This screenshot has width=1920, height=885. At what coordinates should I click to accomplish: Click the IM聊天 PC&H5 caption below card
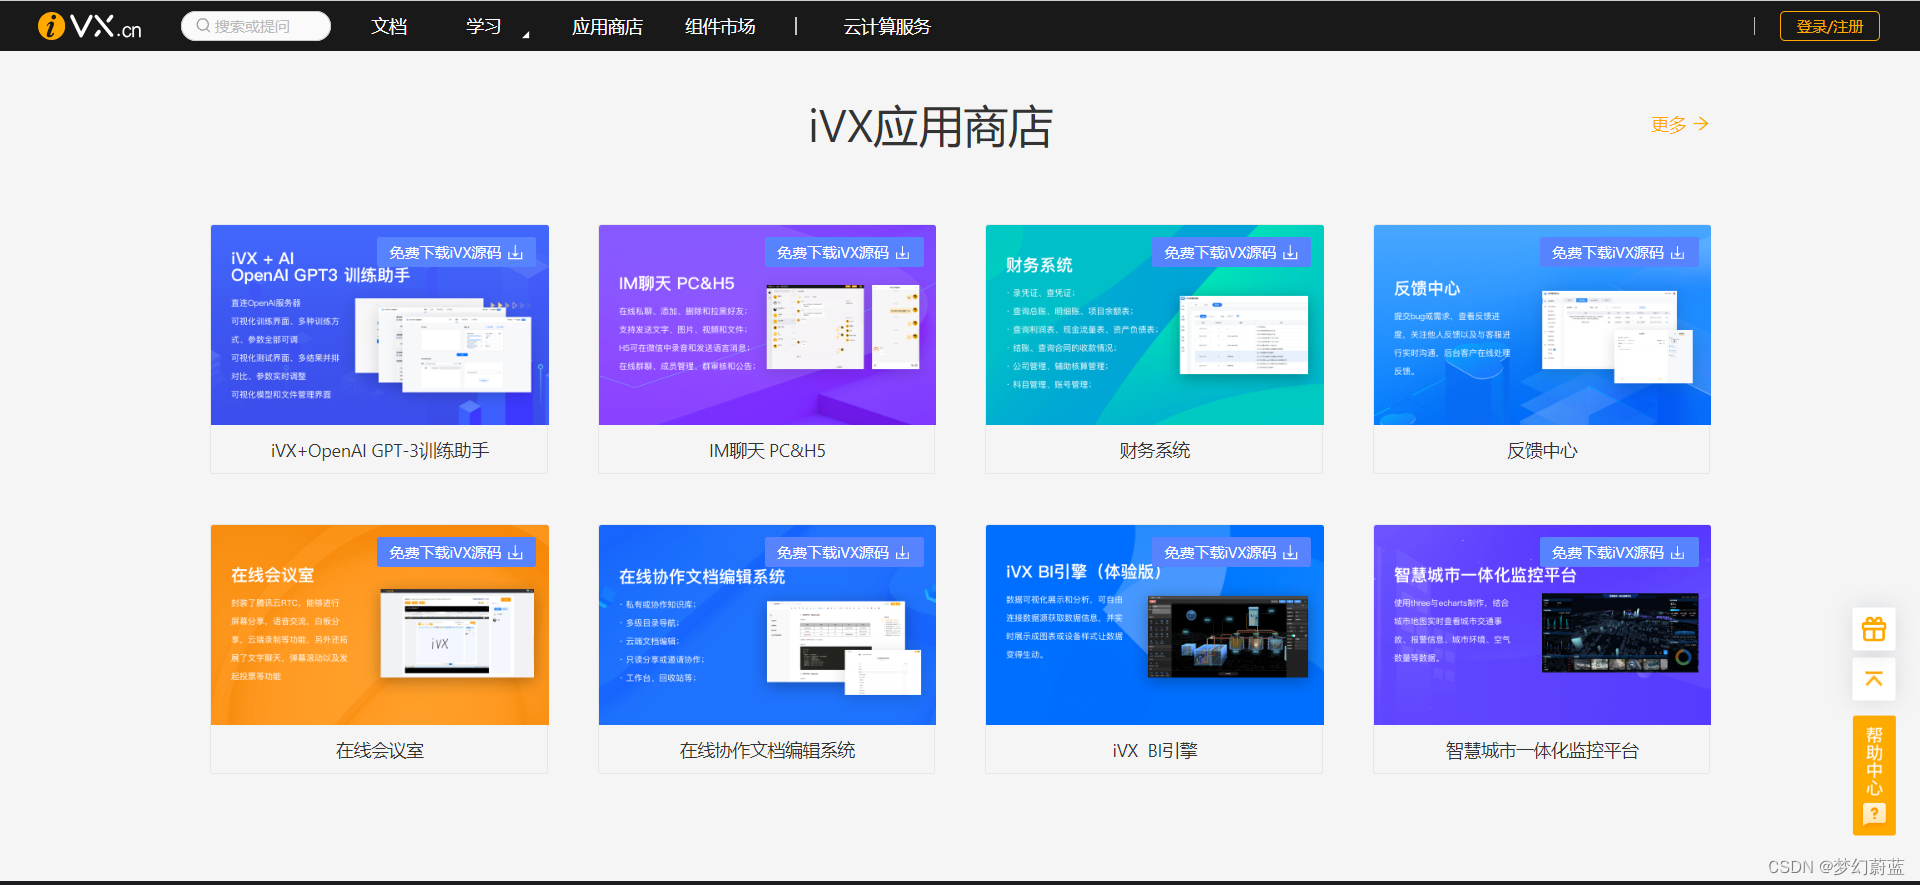(767, 451)
